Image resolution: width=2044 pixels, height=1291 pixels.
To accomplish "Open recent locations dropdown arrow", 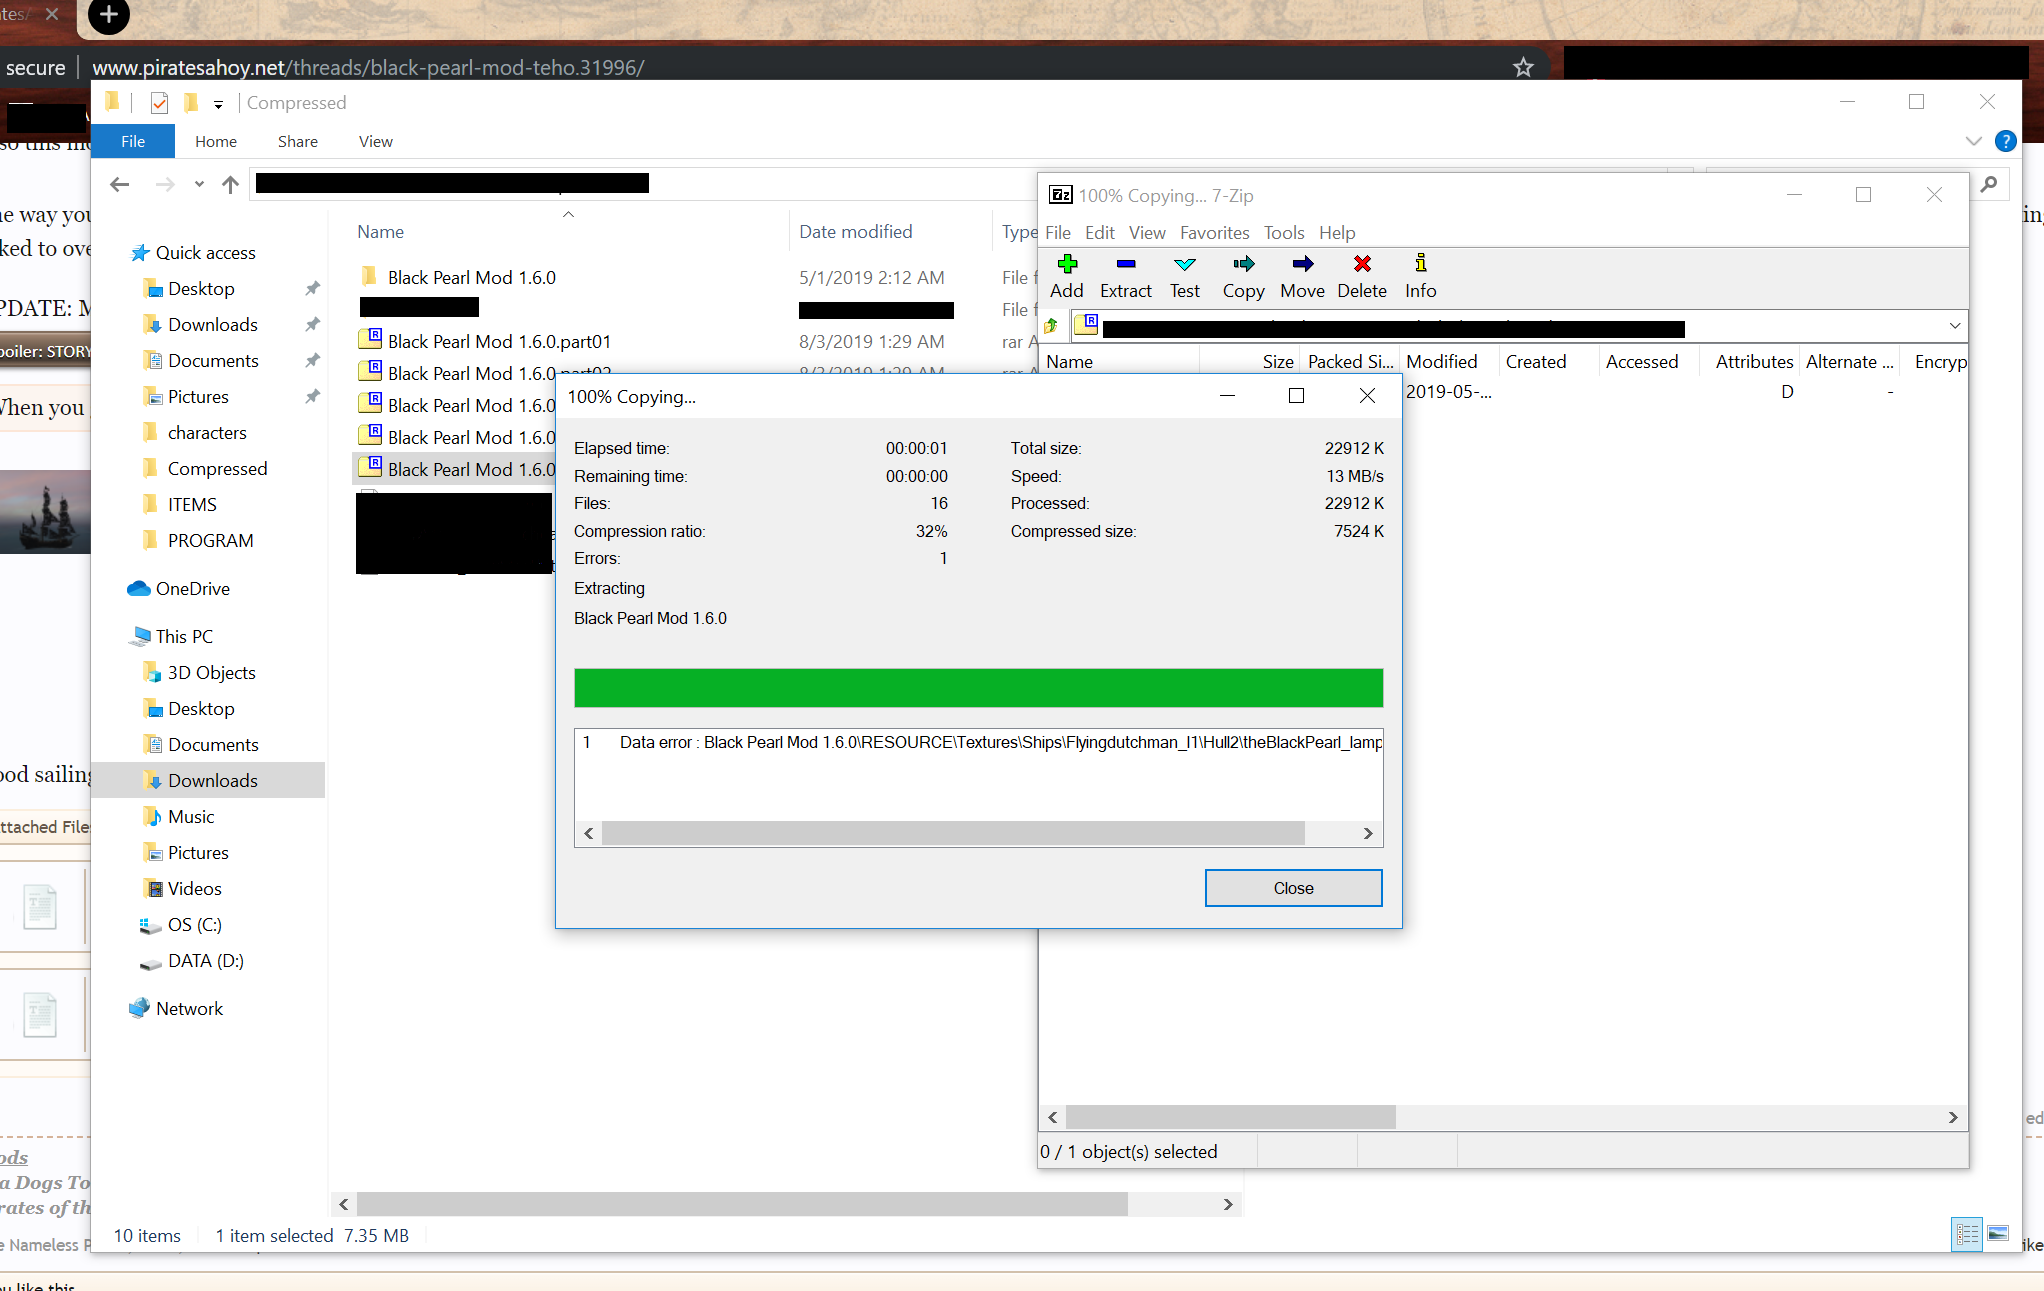I will pyautogui.click(x=199, y=184).
